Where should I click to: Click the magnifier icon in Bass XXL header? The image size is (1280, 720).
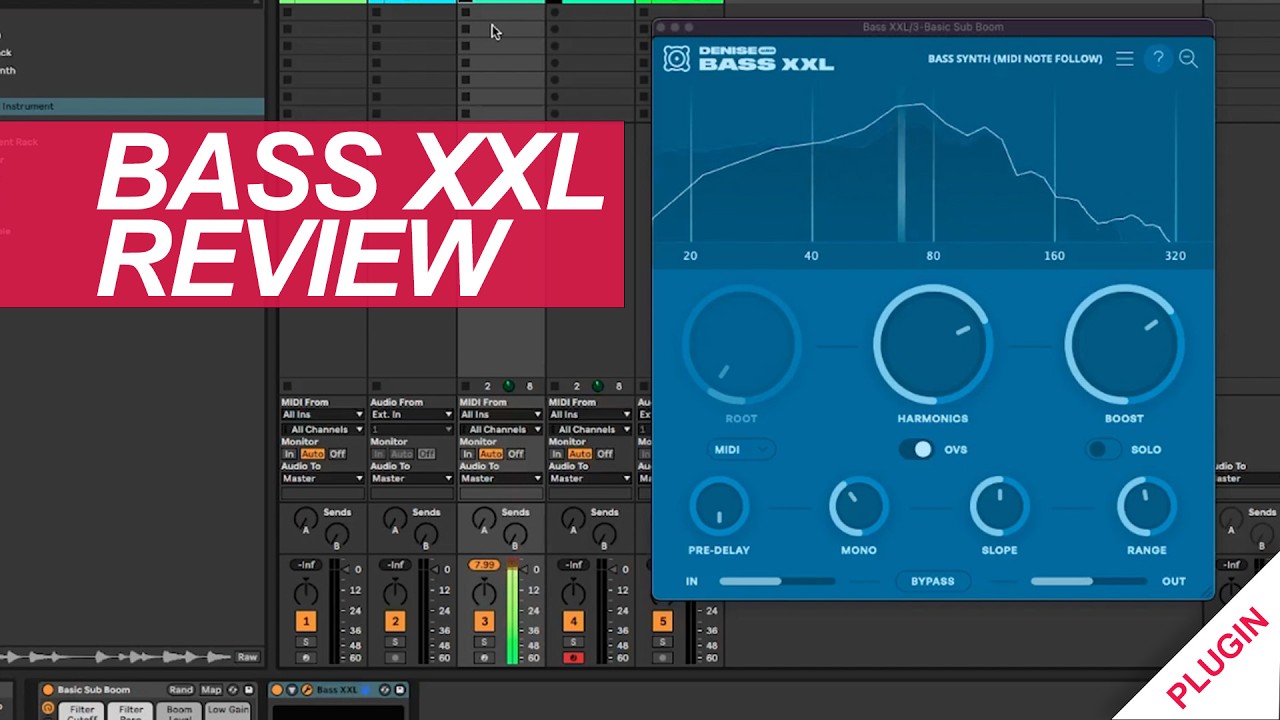click(x=1188, y=59)
